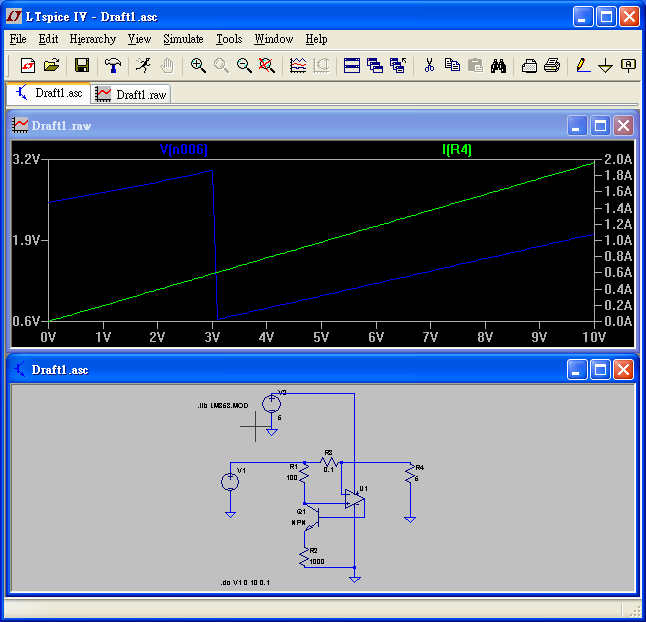Minimize the Draft1.raw plot window
This screenshot has width=646, height=622.
tap(577, 126)
